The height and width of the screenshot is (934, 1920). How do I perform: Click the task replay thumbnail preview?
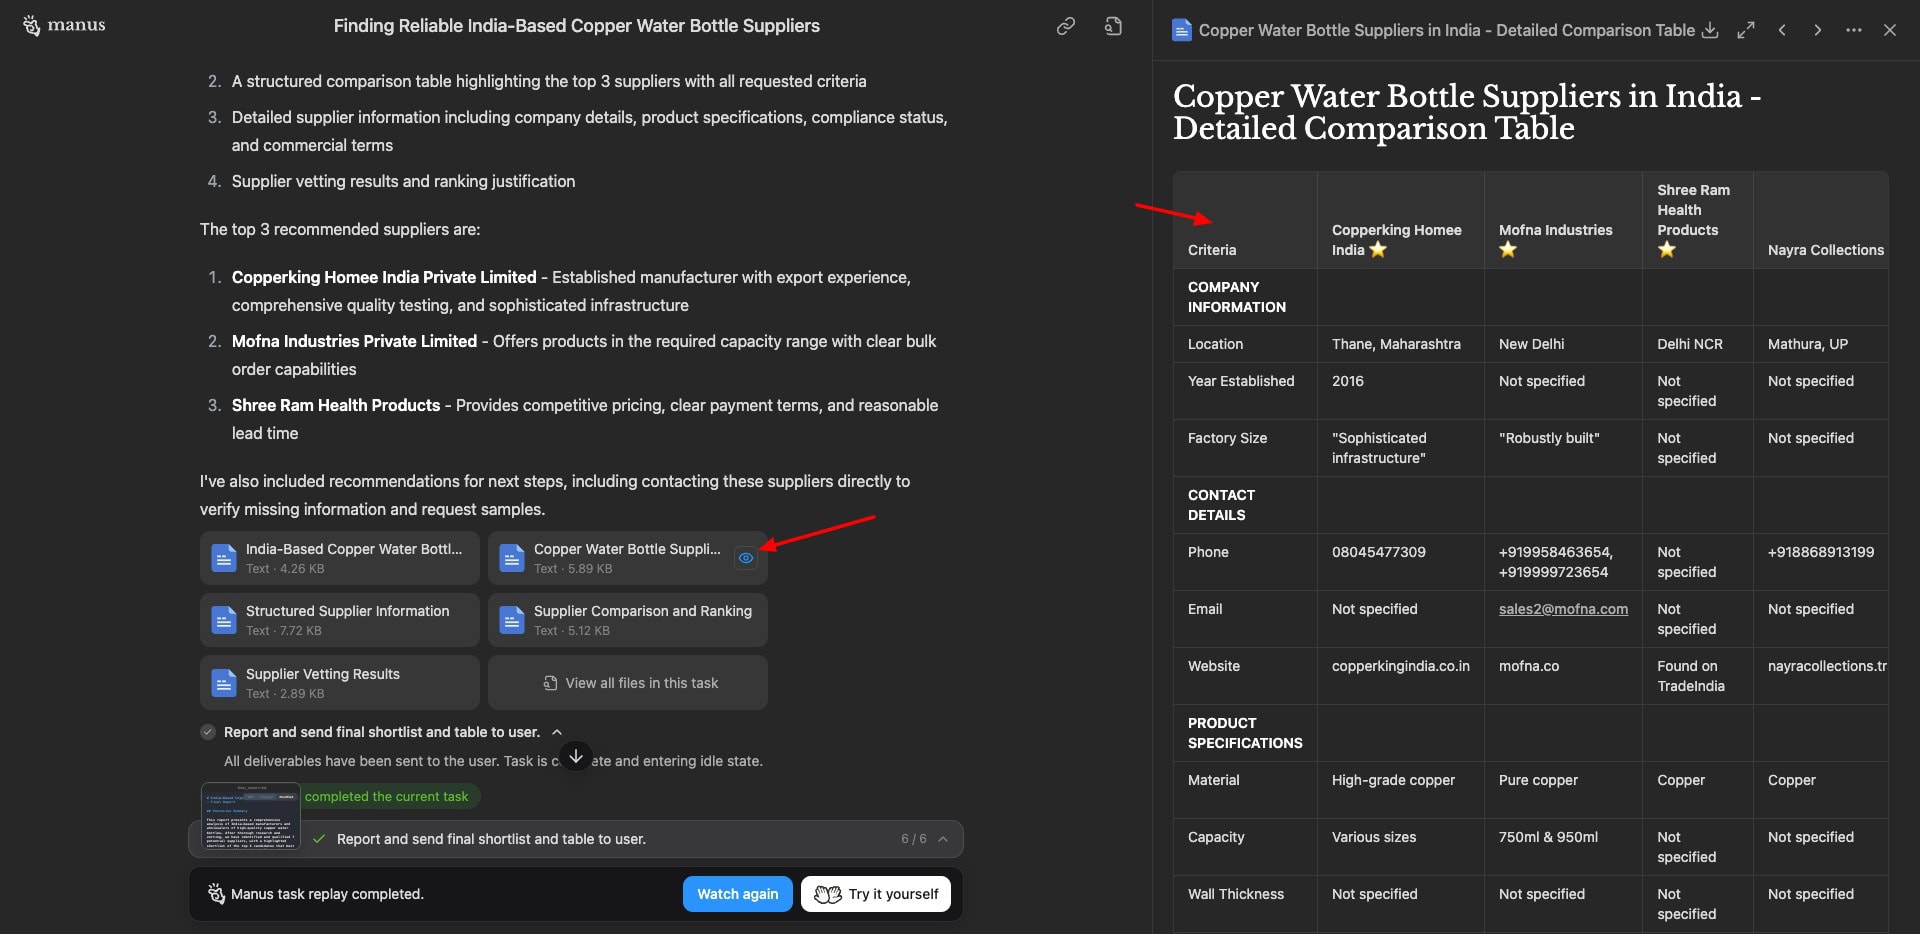tap(251, 816)
